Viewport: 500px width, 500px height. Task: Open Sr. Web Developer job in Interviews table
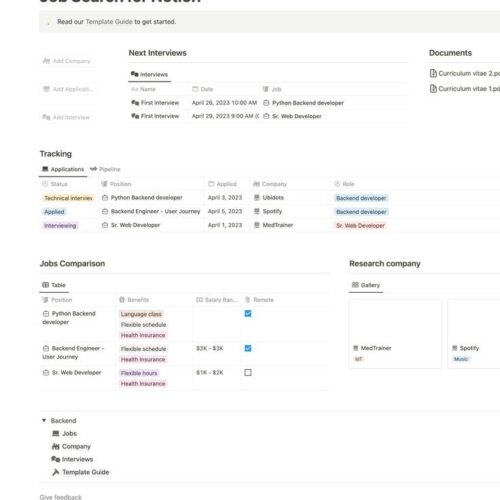[292, 116]
